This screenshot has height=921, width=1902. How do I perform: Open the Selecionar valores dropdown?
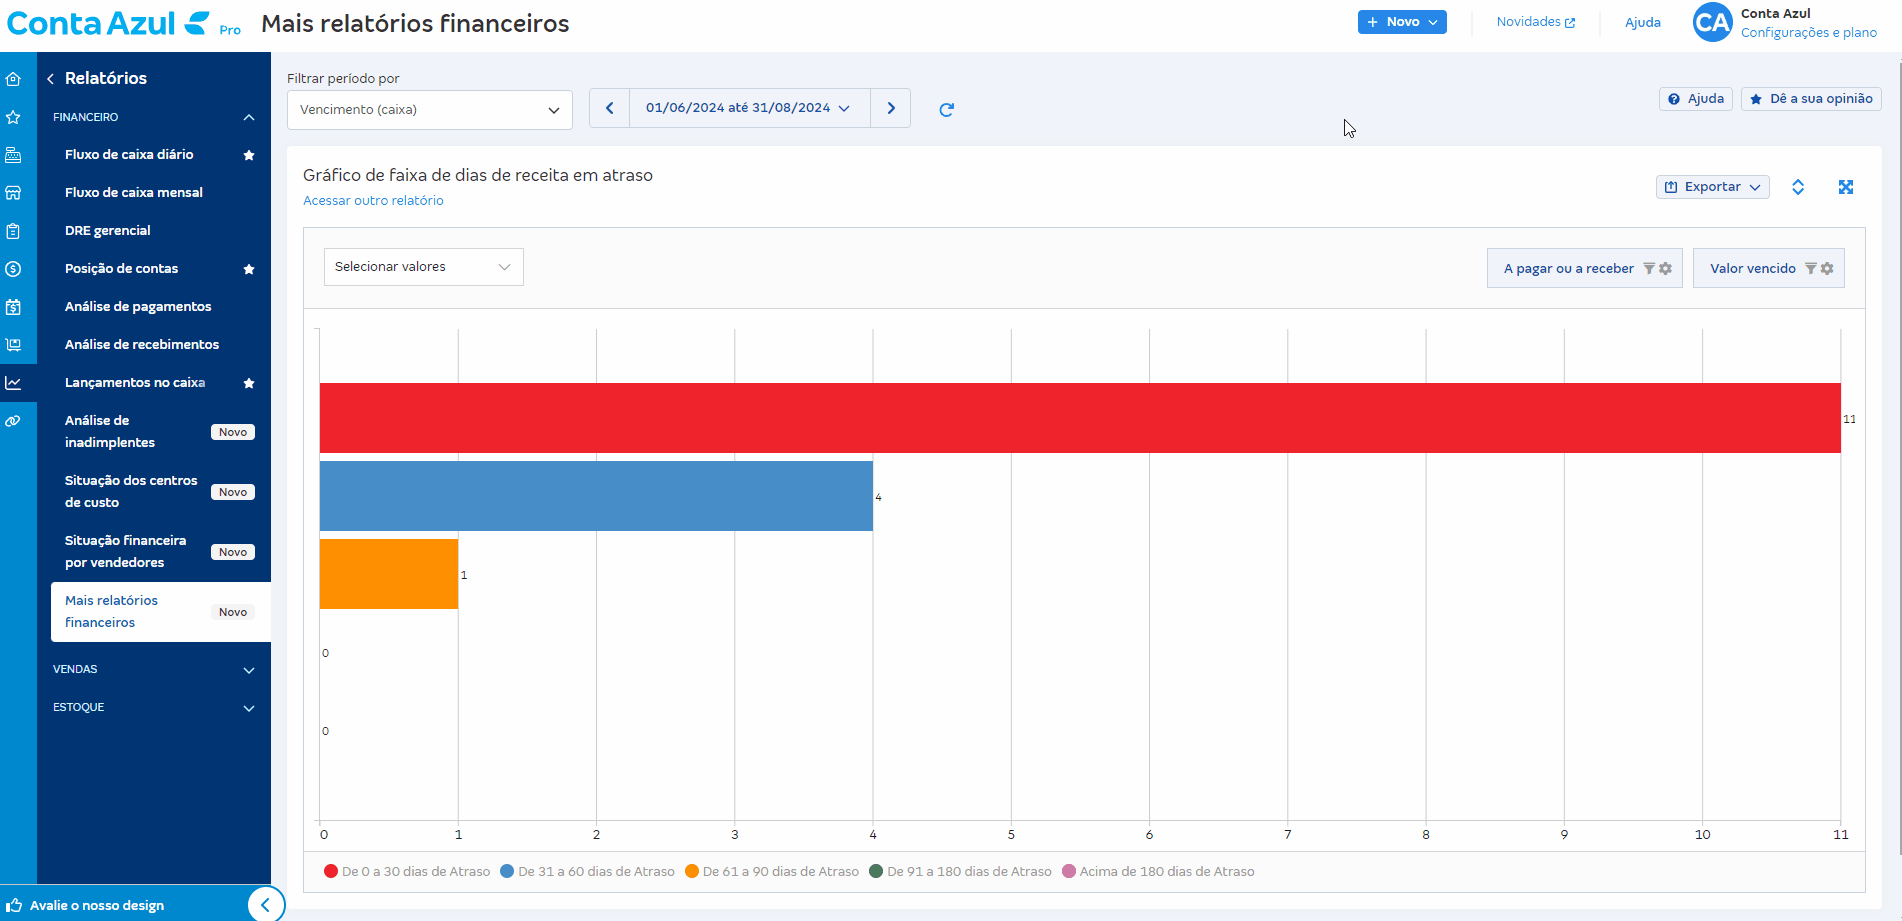pos(423,267)
